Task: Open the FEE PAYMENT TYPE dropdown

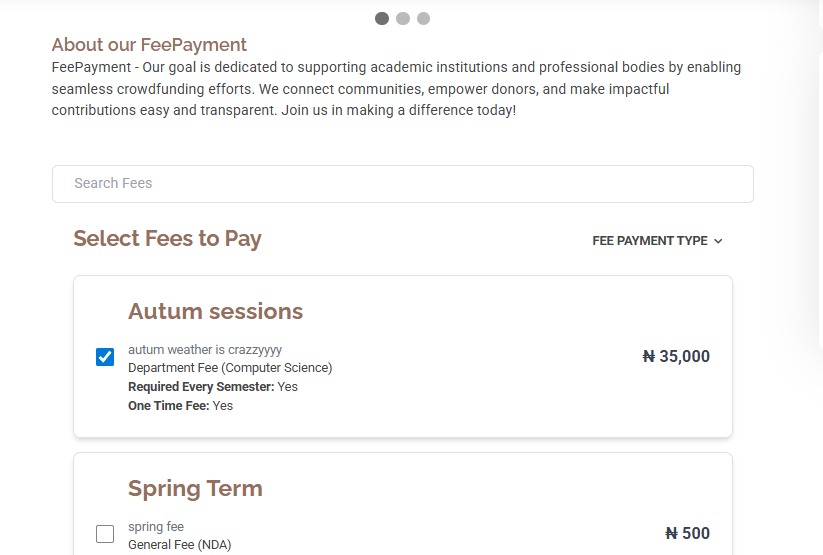Action: 650,241
